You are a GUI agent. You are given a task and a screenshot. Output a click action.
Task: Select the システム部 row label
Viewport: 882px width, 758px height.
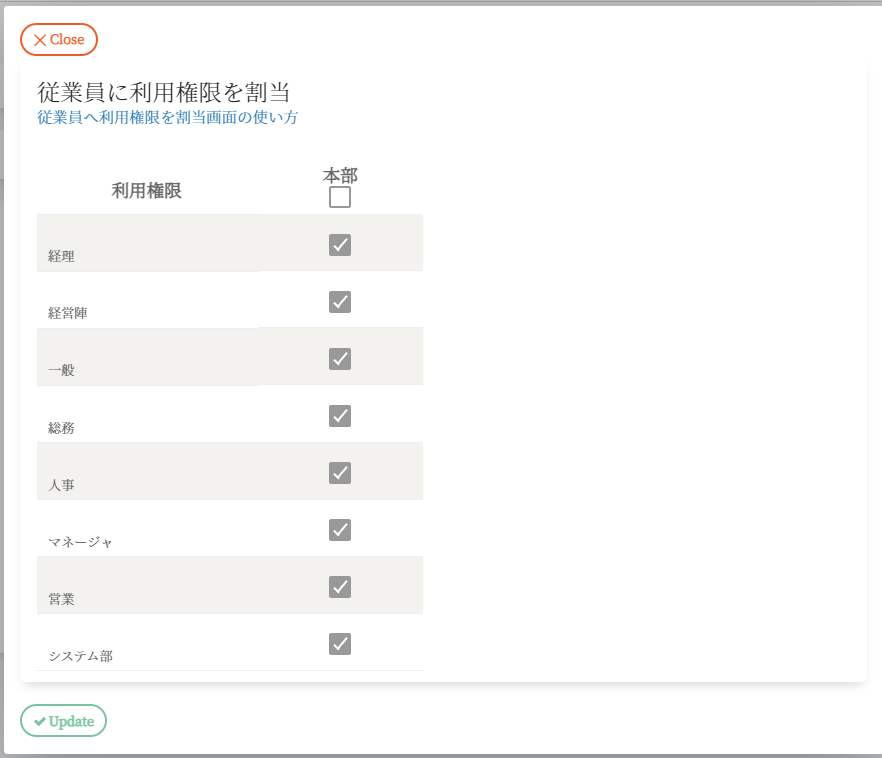click(x=80, y=657)
